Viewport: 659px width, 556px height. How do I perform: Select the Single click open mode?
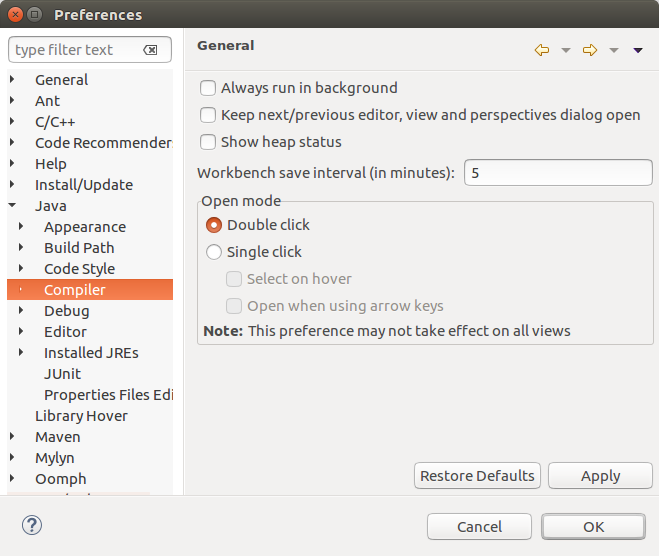click(214, 252)
